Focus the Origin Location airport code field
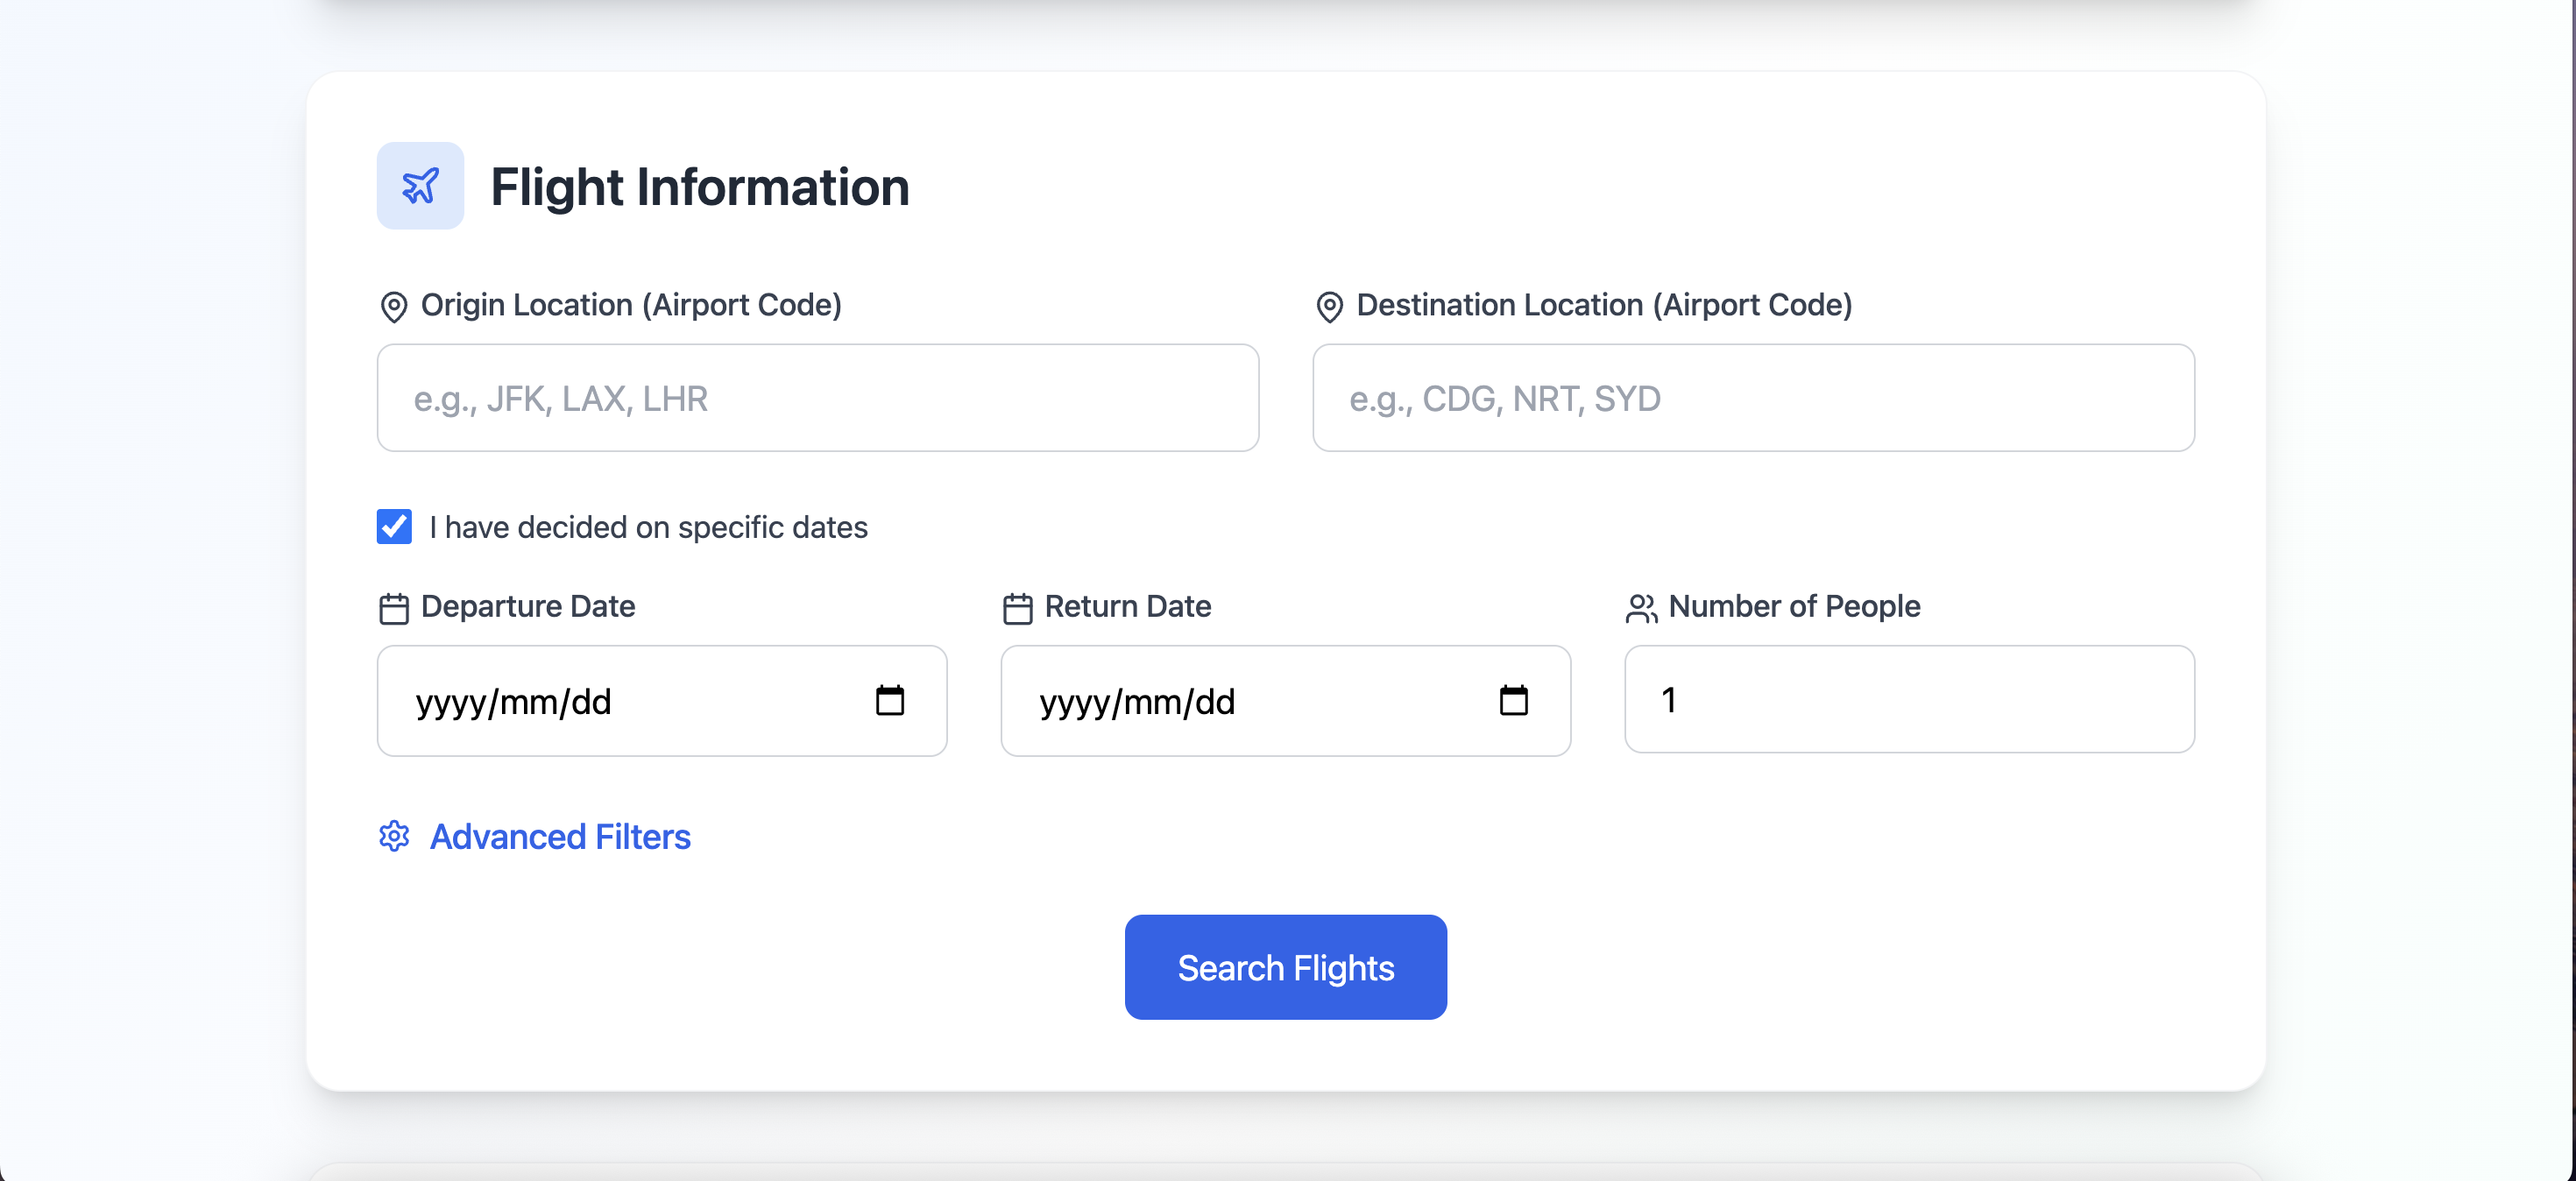 click(817, 398)
